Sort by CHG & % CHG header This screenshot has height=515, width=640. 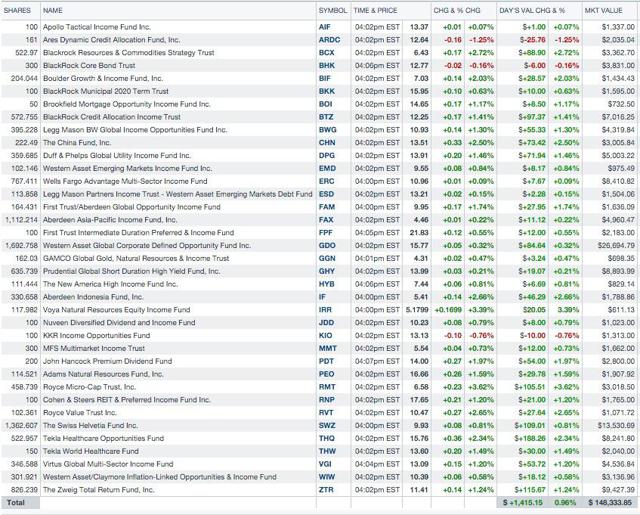(x=457, y=11)
